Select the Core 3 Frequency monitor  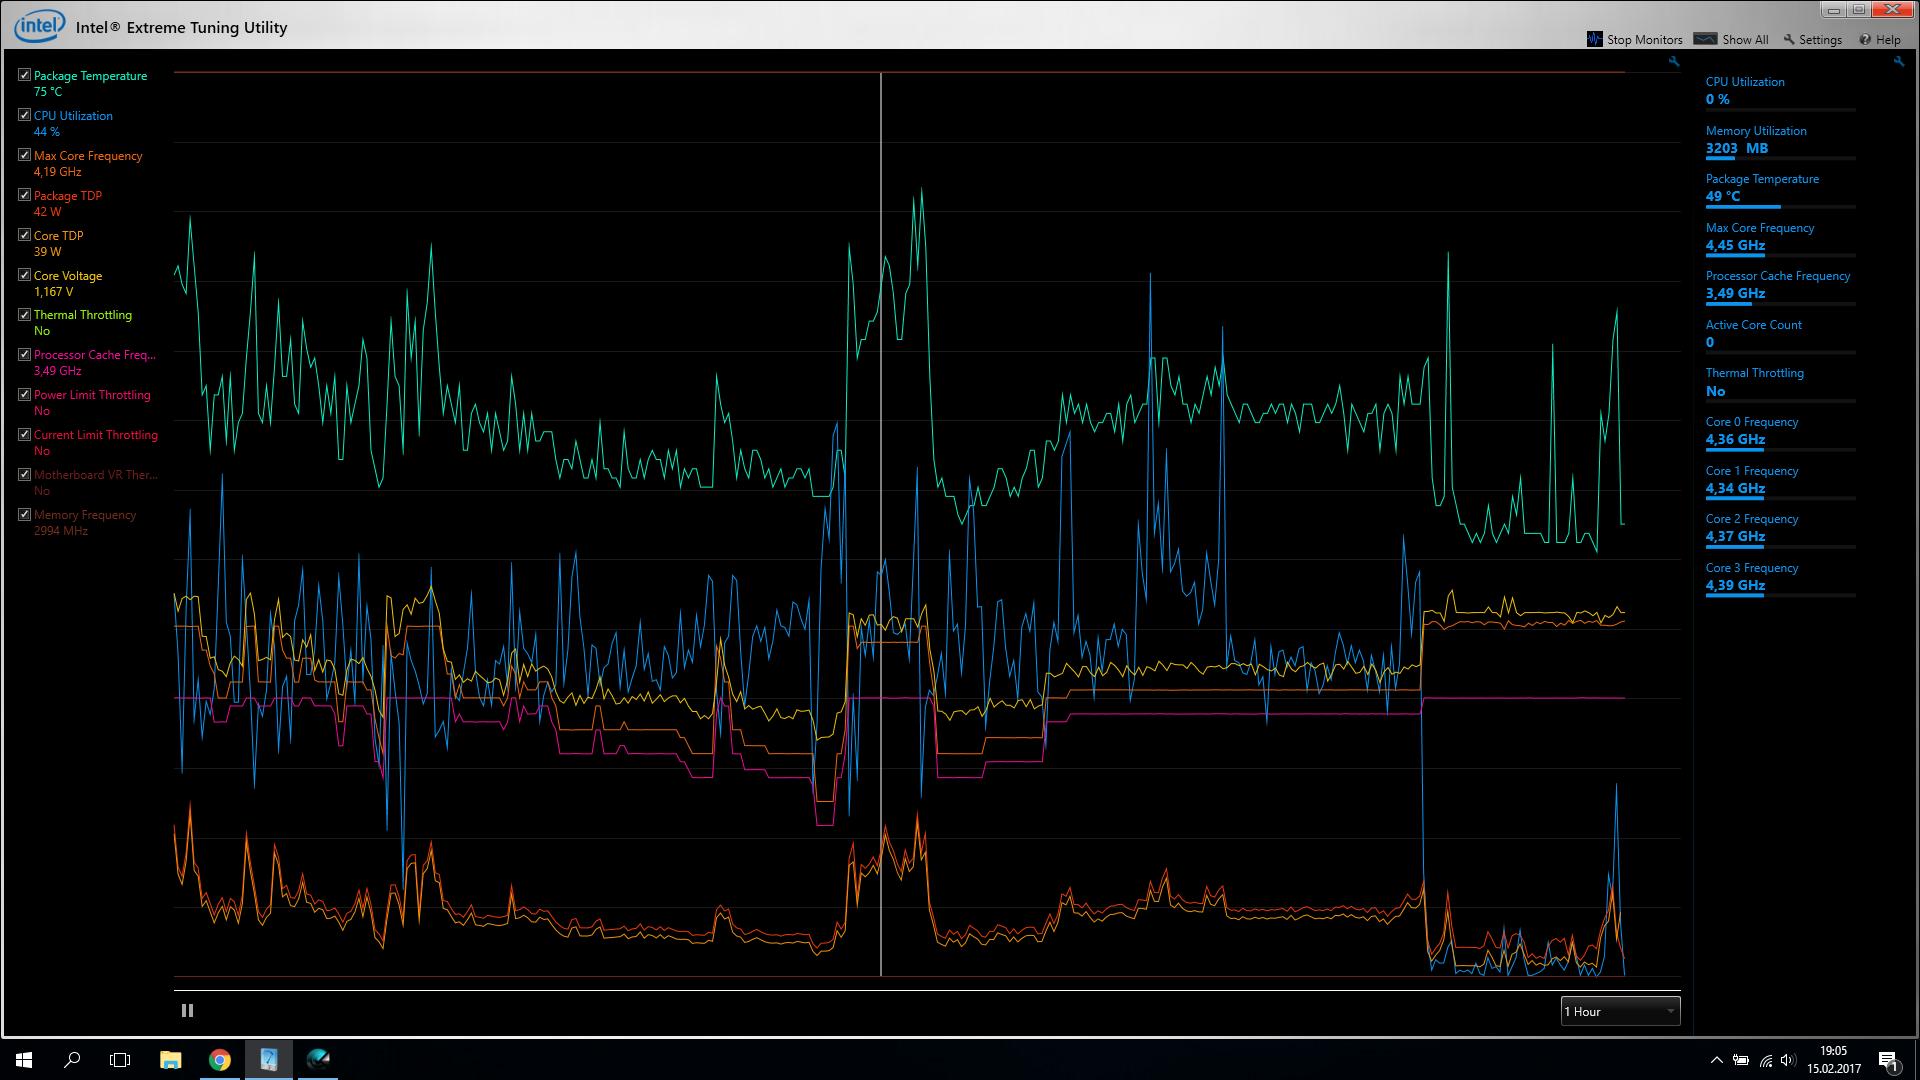pos(1780,577)
